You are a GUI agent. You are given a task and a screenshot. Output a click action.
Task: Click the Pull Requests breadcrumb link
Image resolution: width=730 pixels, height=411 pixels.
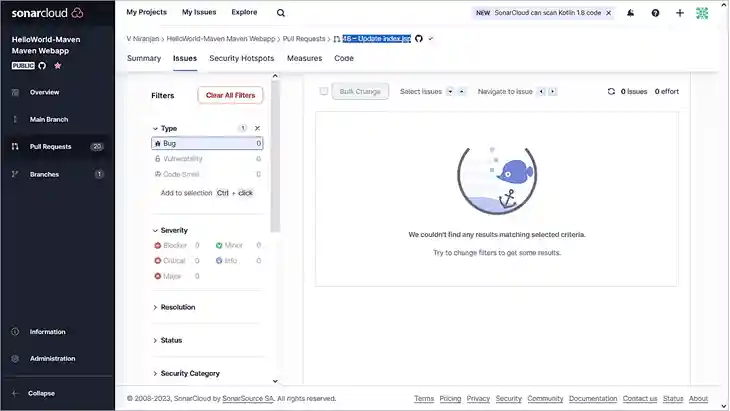tap(304, 39)
